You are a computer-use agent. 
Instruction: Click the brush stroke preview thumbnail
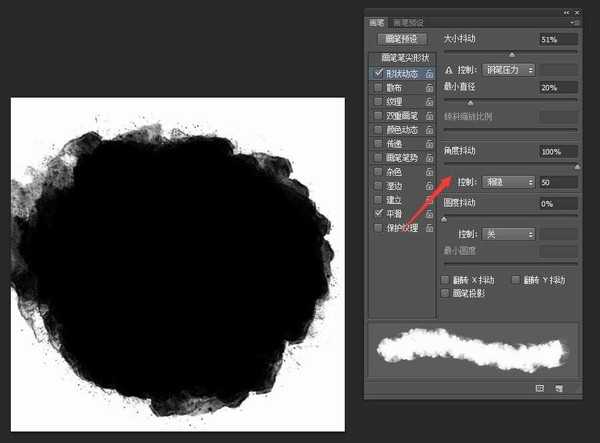(473, 350)
